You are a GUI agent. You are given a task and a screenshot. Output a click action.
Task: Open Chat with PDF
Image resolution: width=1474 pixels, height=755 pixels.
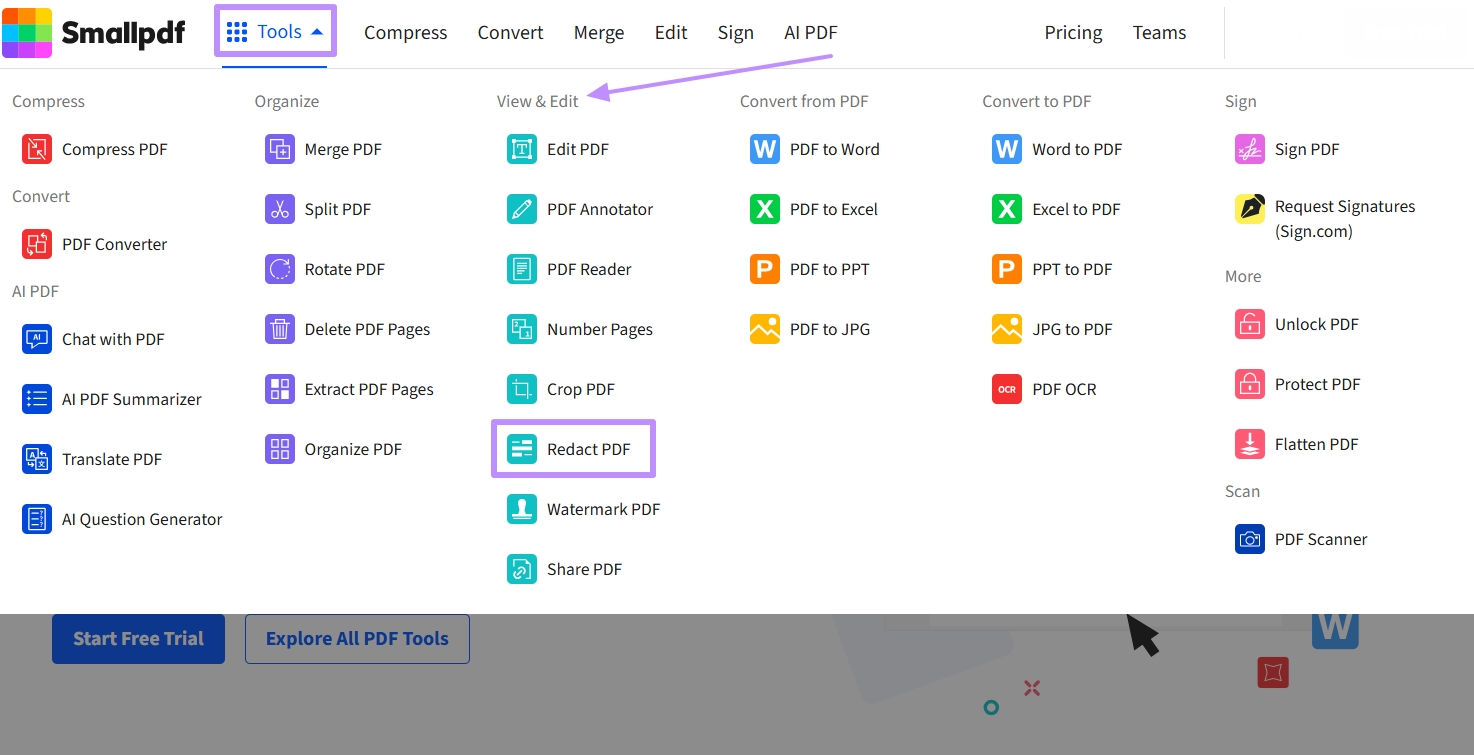click(x=36, y=338)
